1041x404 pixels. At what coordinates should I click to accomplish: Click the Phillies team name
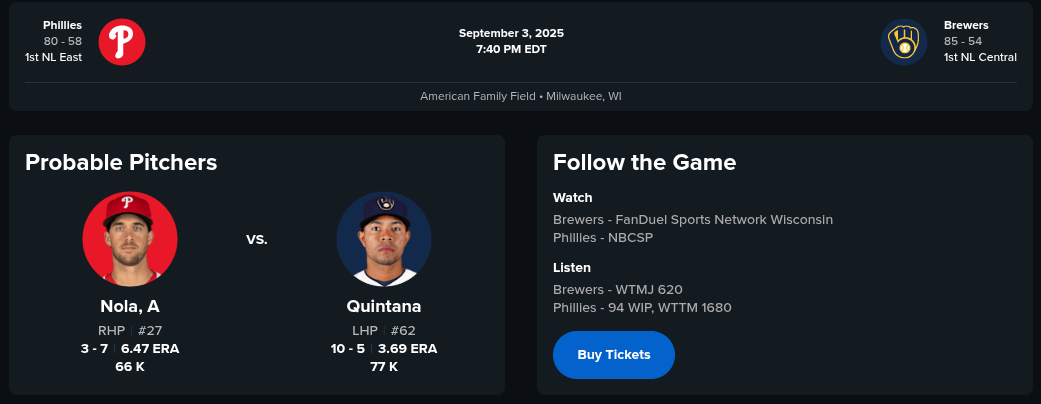tap(62, 25)
